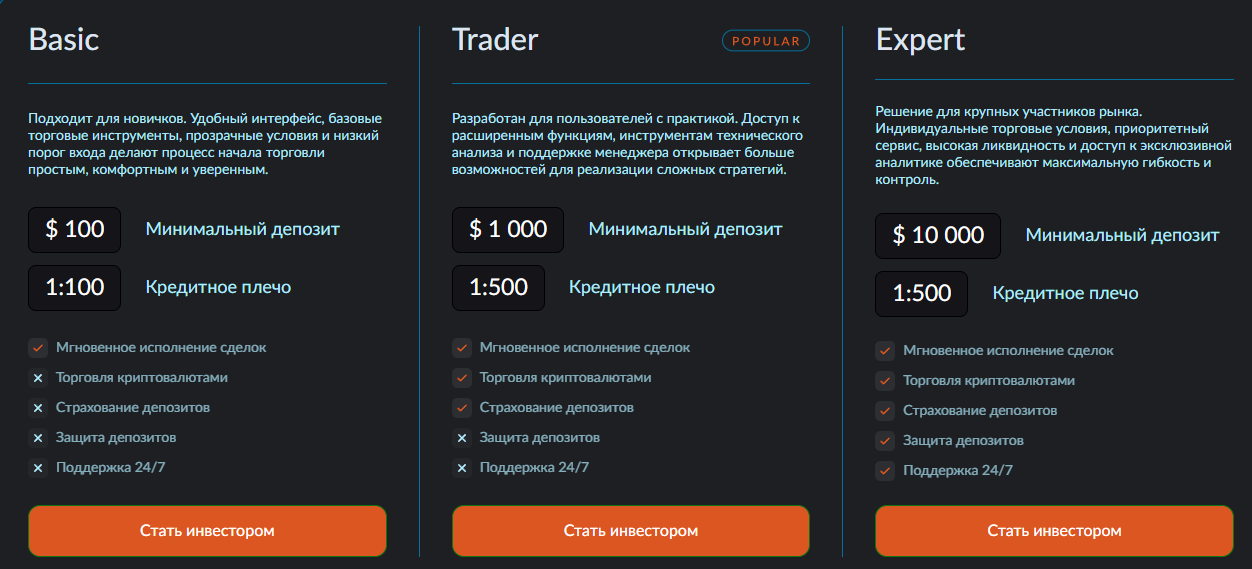Click Basic plan's instant execution checkmark

click(38, 348)
